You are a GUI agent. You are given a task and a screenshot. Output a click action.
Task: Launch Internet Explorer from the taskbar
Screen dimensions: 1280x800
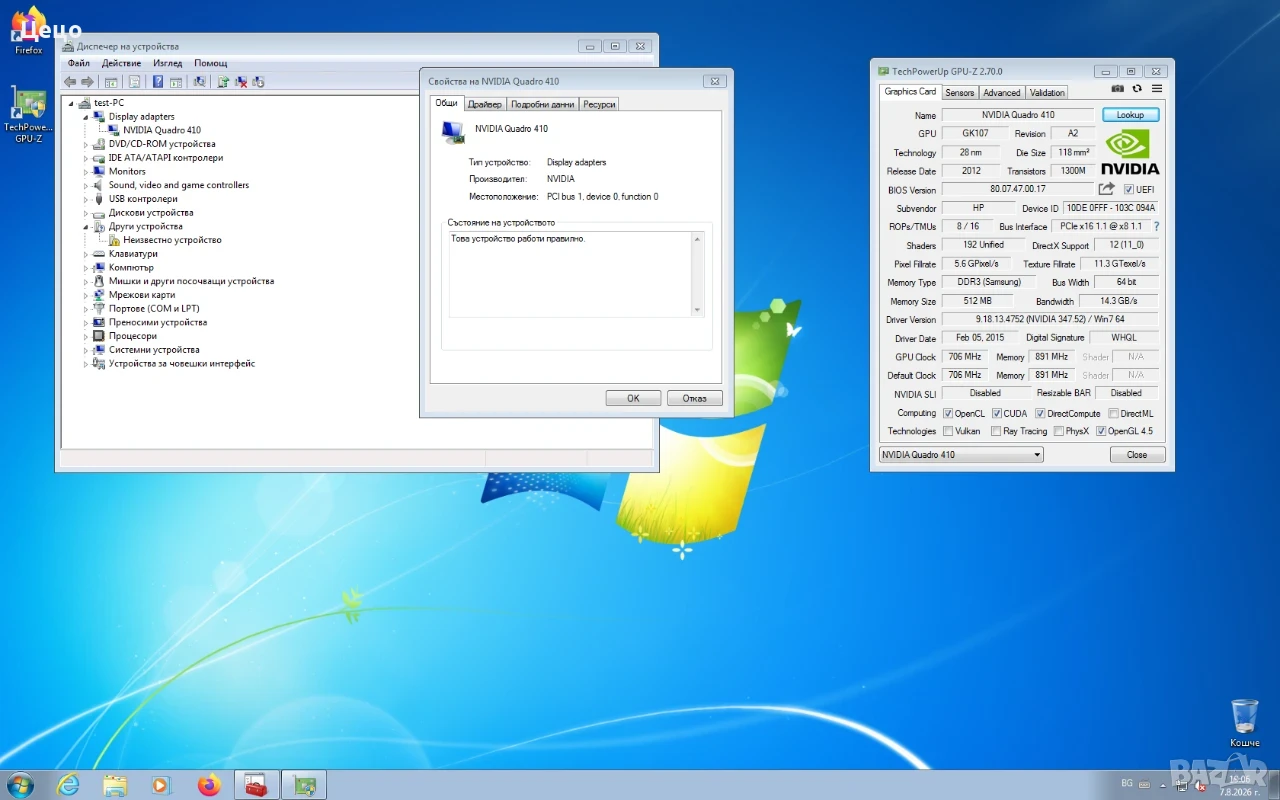68,785
